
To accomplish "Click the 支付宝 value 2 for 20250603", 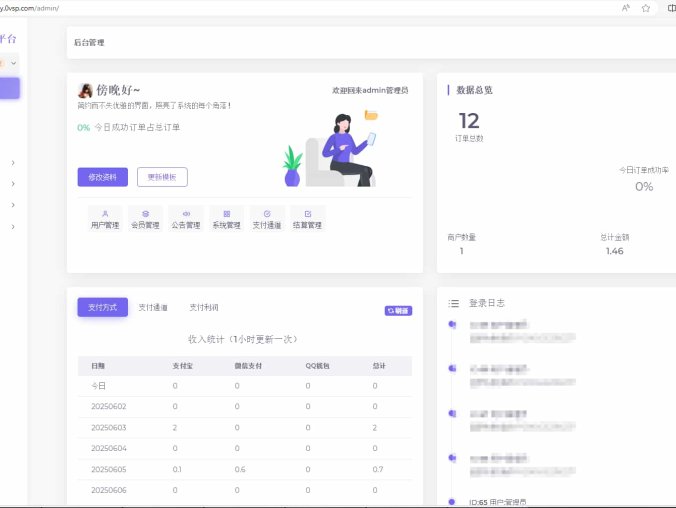I will pyautogui.click(x=175, y=428).
